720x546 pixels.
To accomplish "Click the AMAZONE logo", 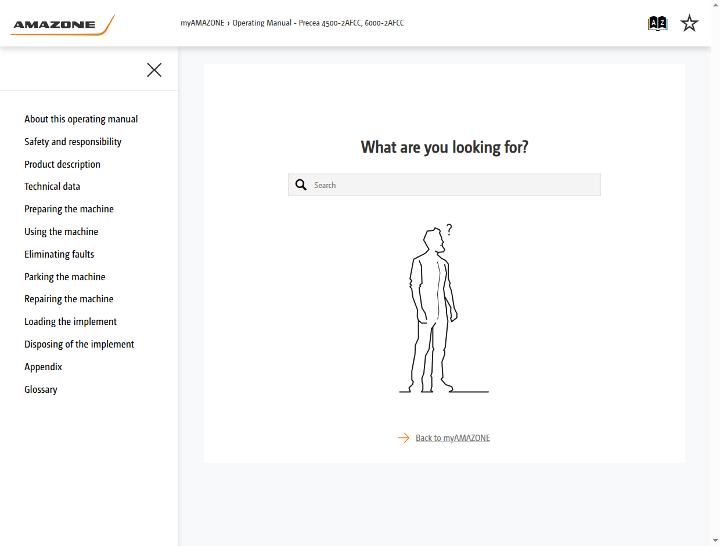I will pos(62,25).
